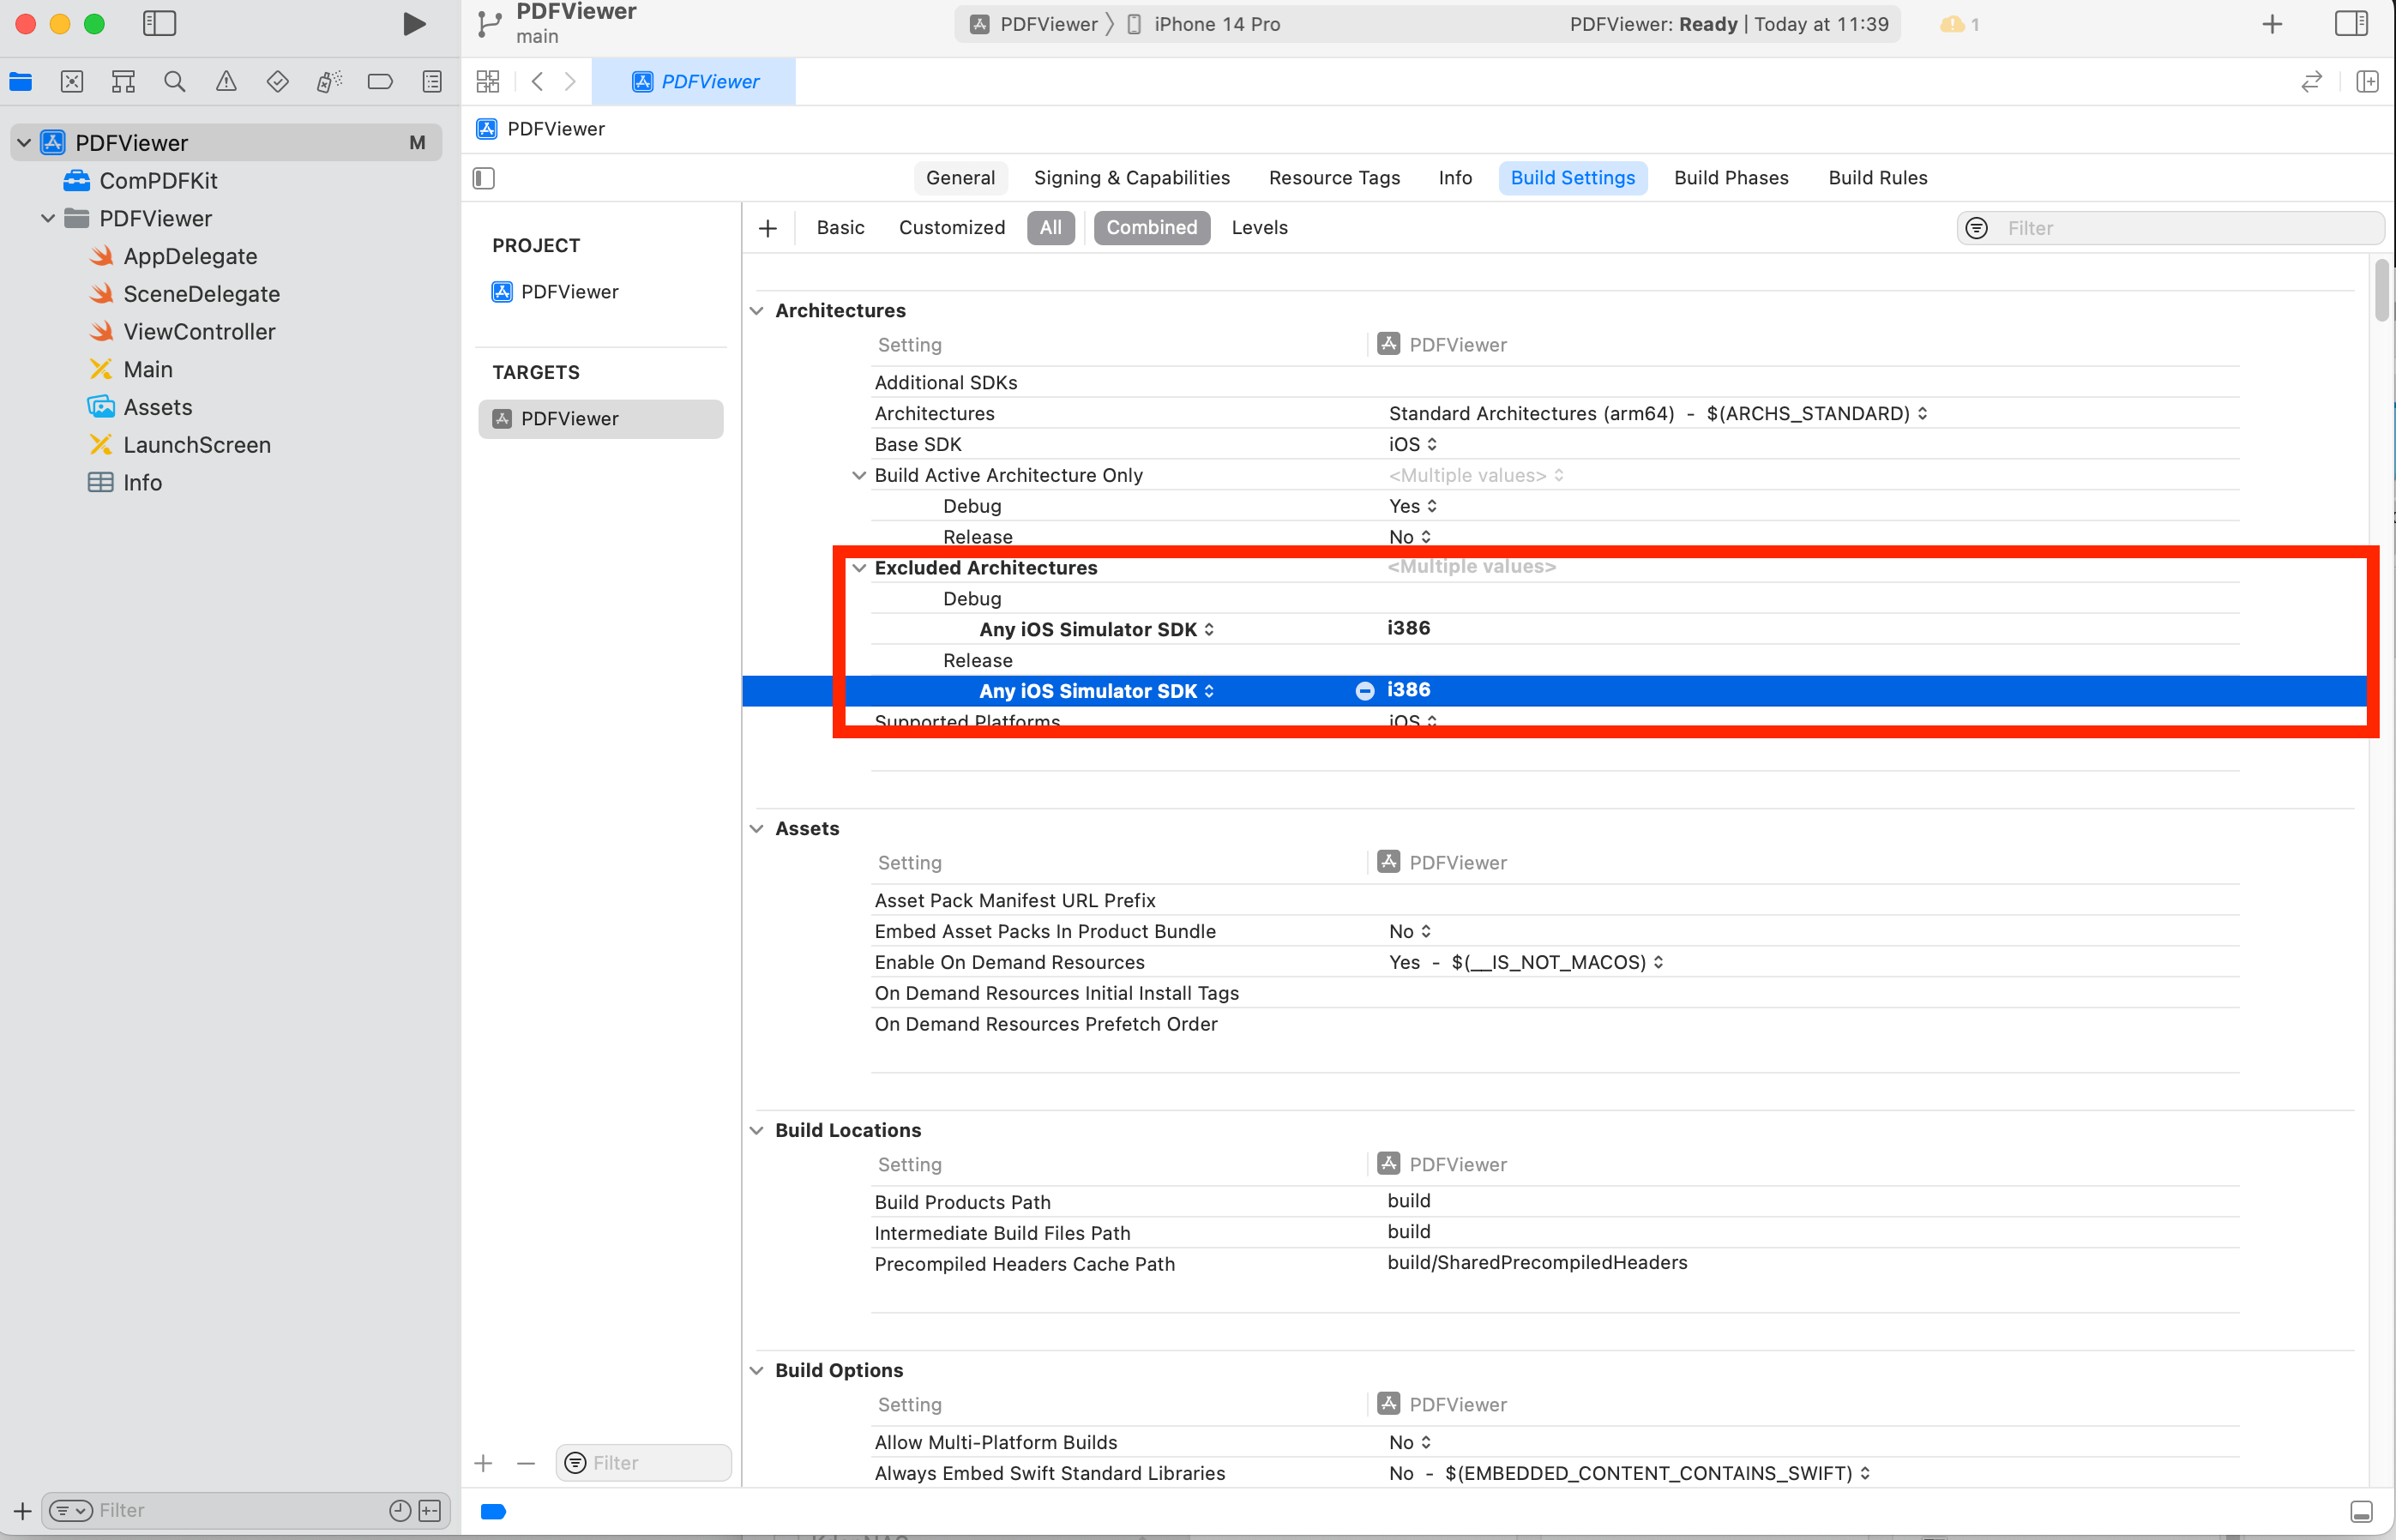Open the Issue navigator warning icon
2396x1540 pixels.
[227, 82]
